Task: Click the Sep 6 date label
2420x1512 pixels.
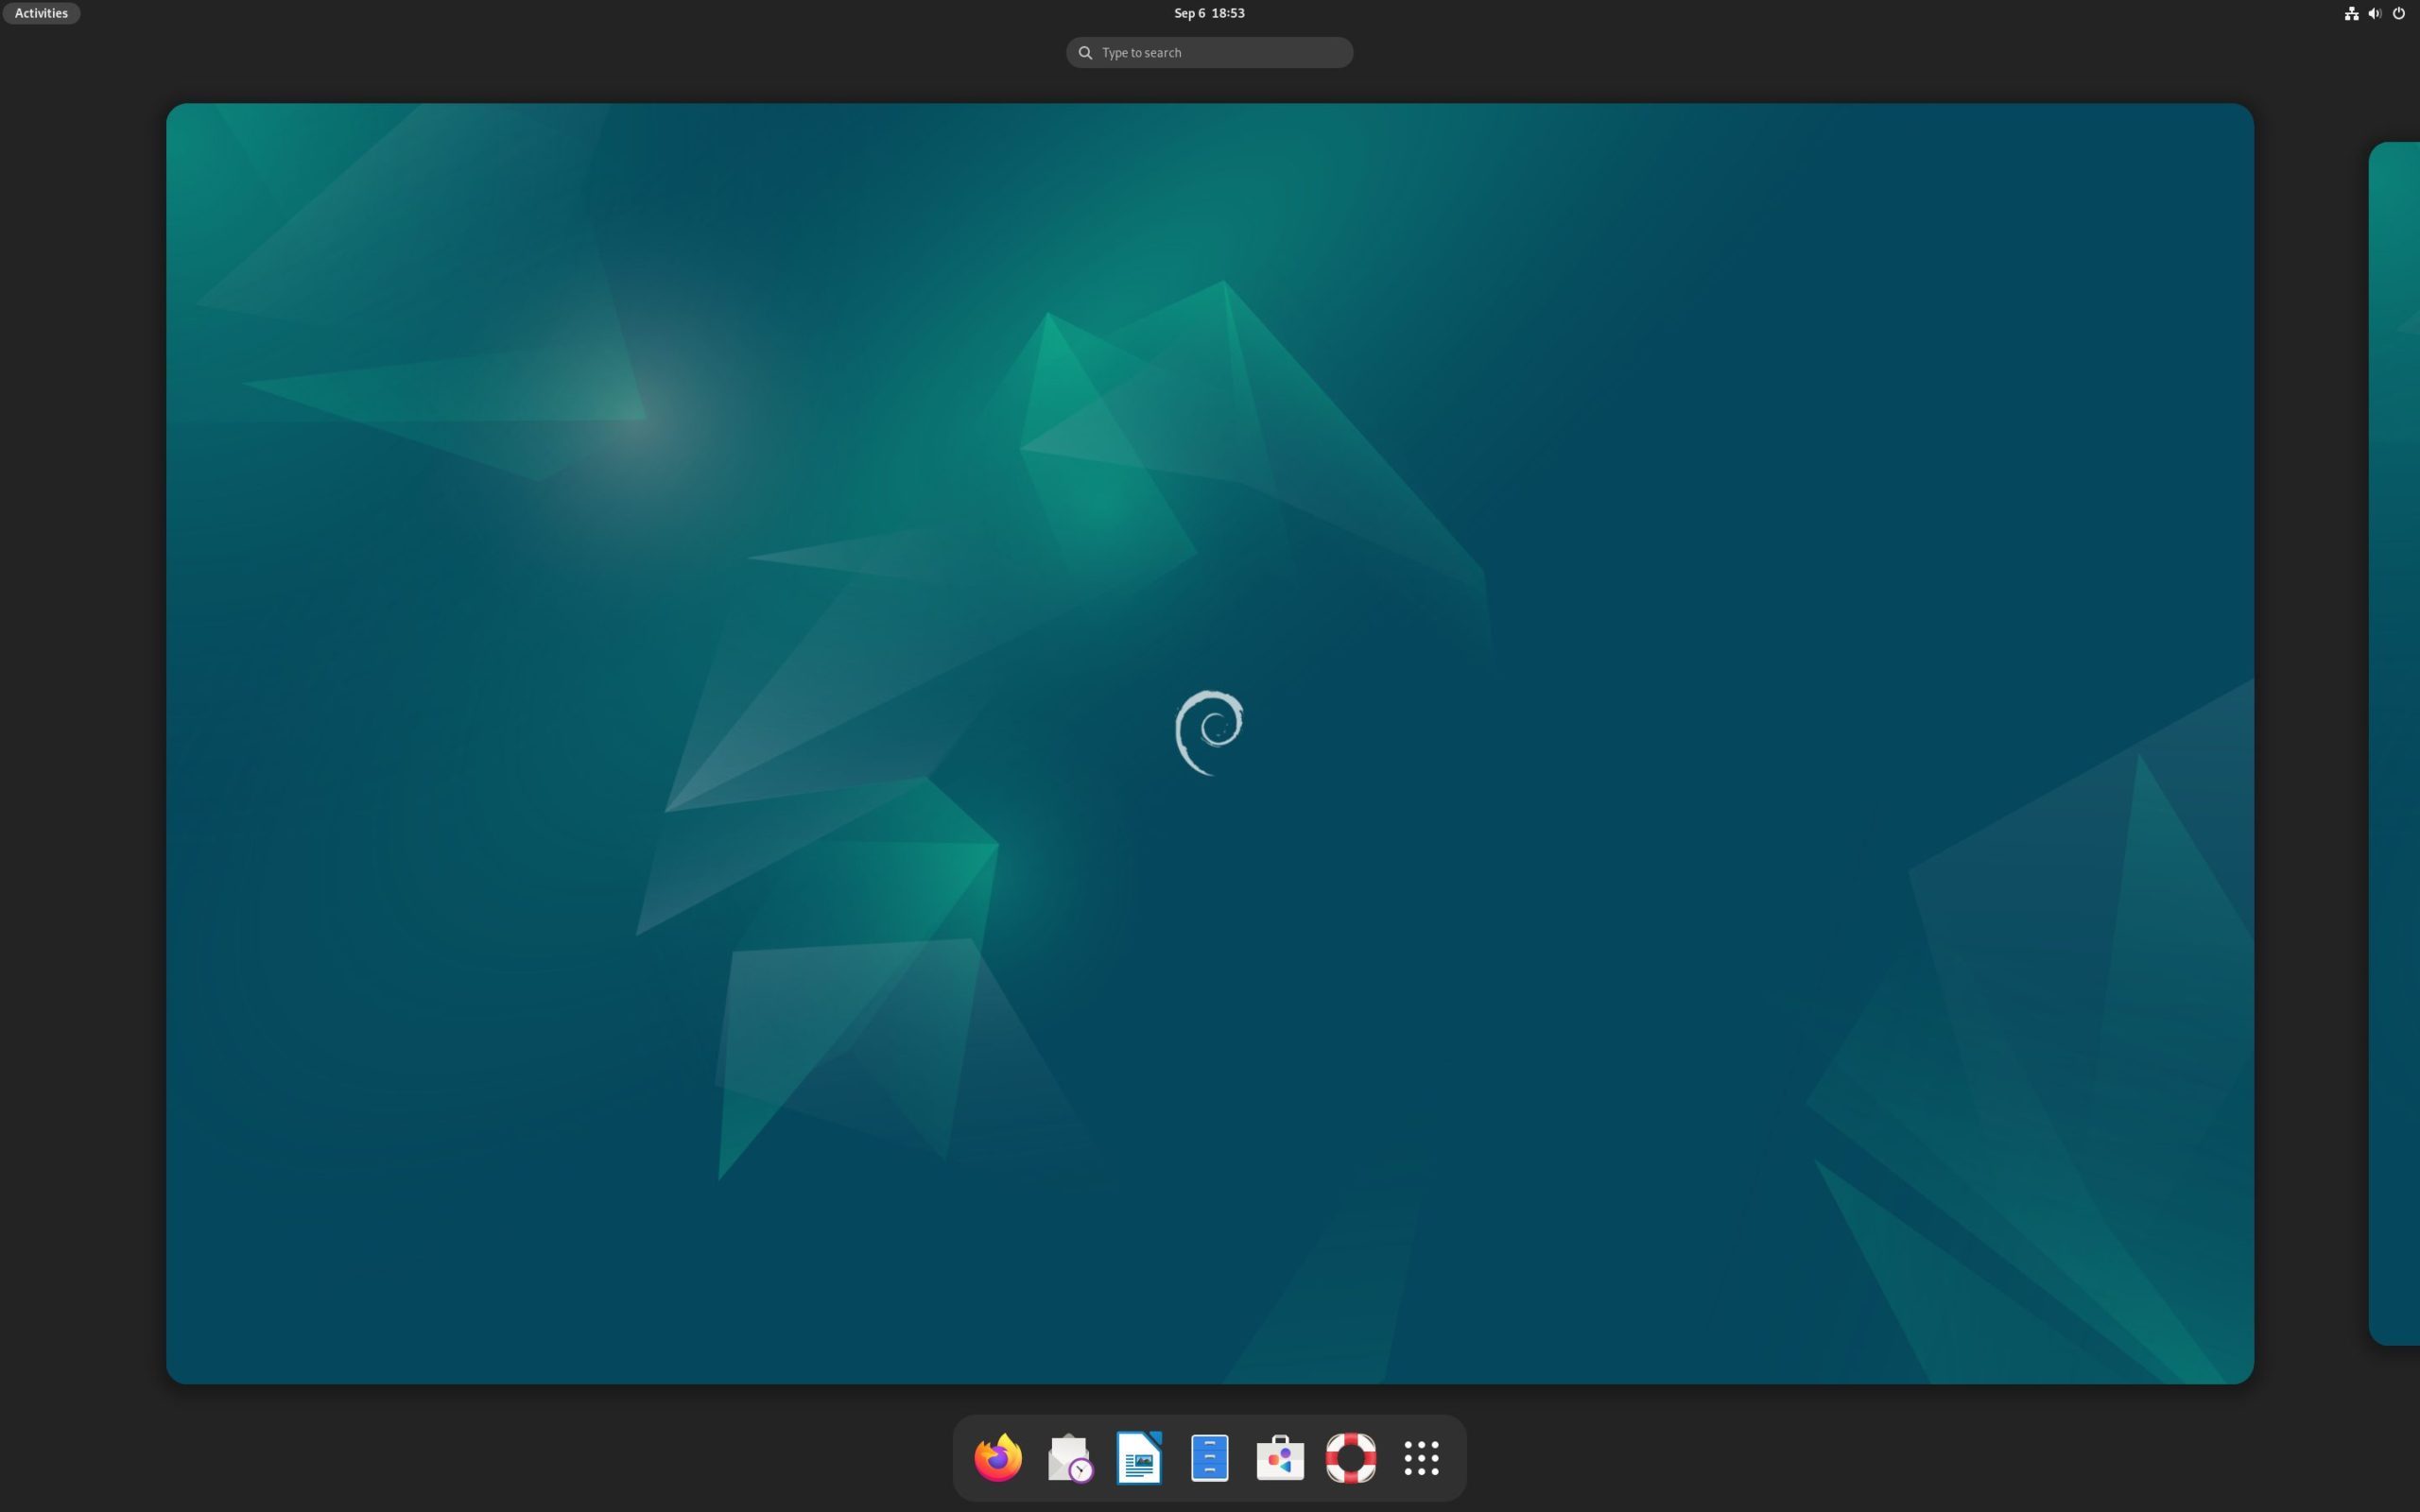Action: click(1189, 13)
